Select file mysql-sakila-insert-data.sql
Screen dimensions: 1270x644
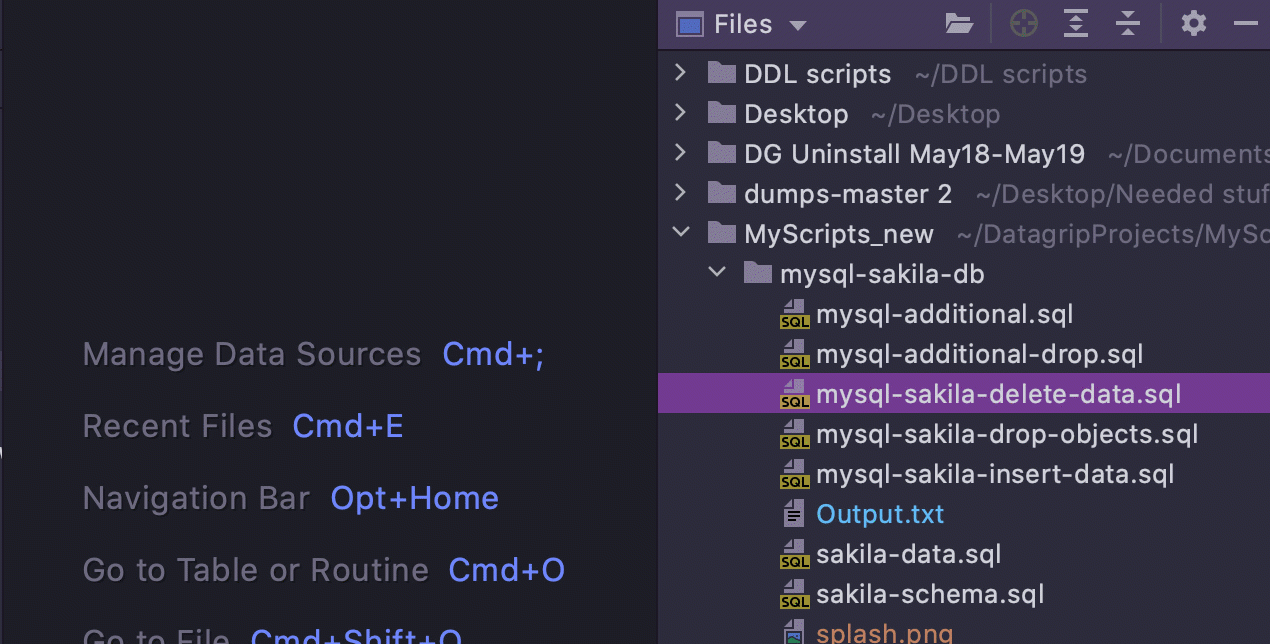964,473
